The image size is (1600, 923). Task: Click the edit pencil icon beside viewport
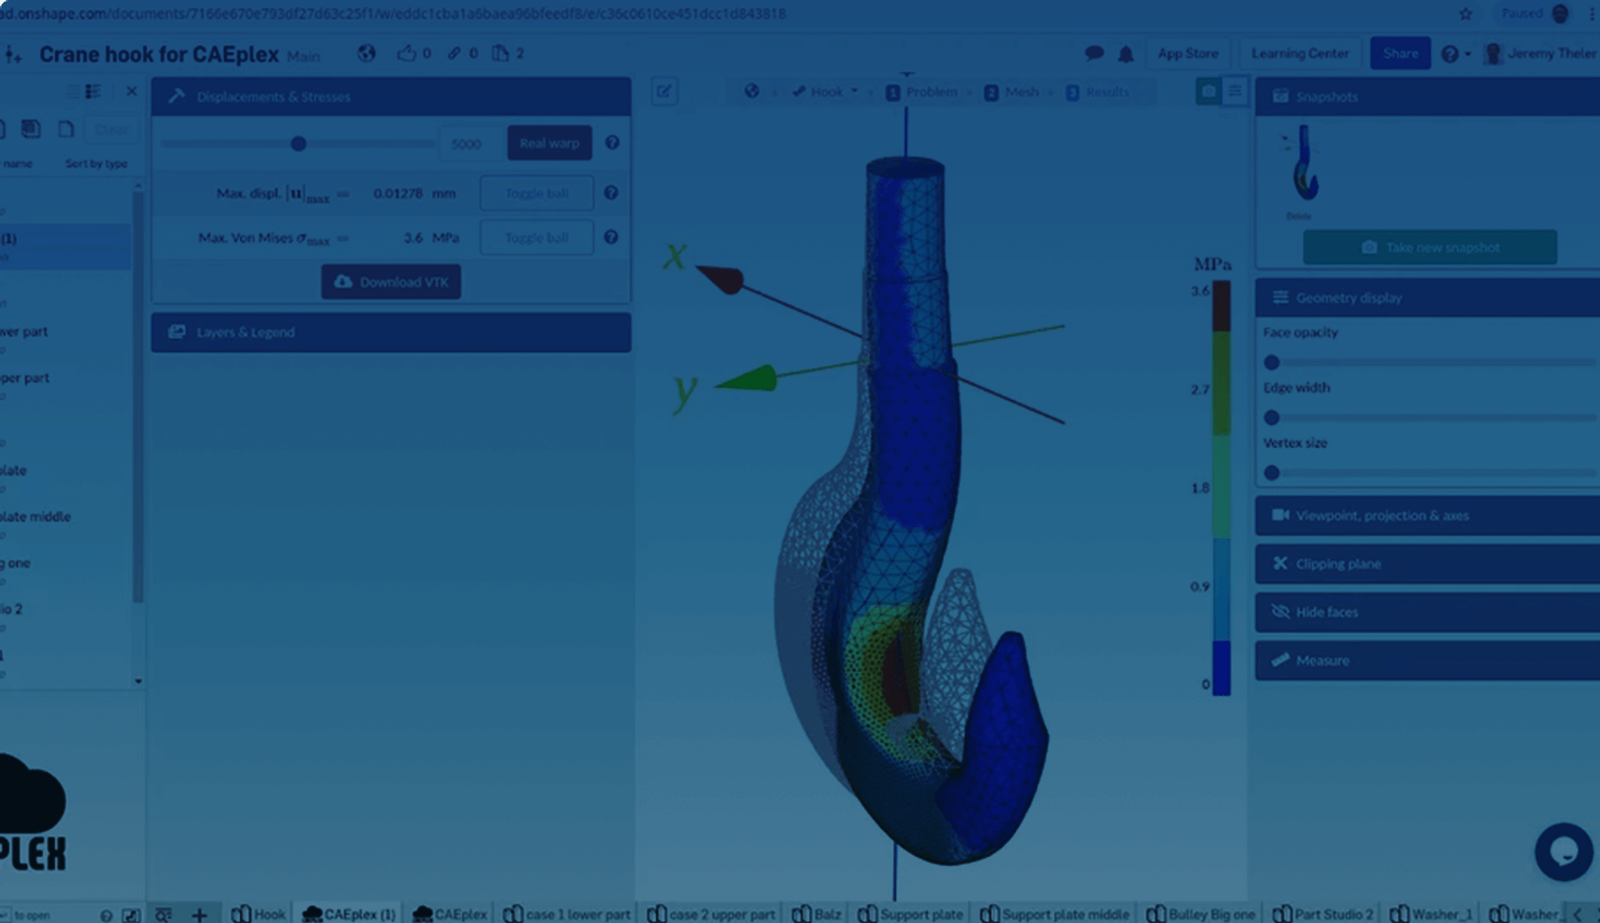[x=664, y=92]
